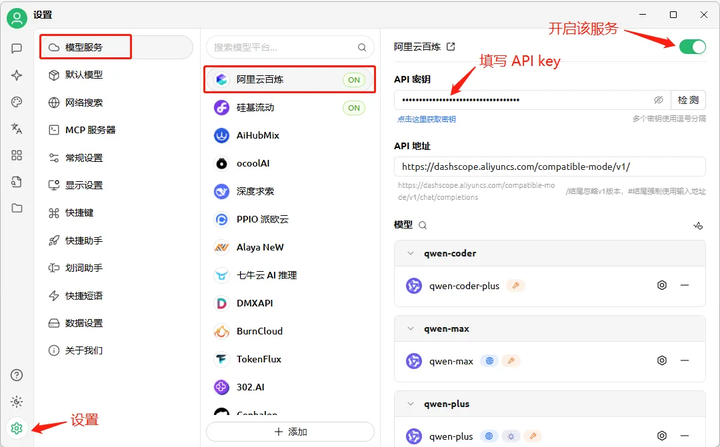This screenshot has width=720, height=447.
Task: Select BurnCloud provider
Action: 290,331
